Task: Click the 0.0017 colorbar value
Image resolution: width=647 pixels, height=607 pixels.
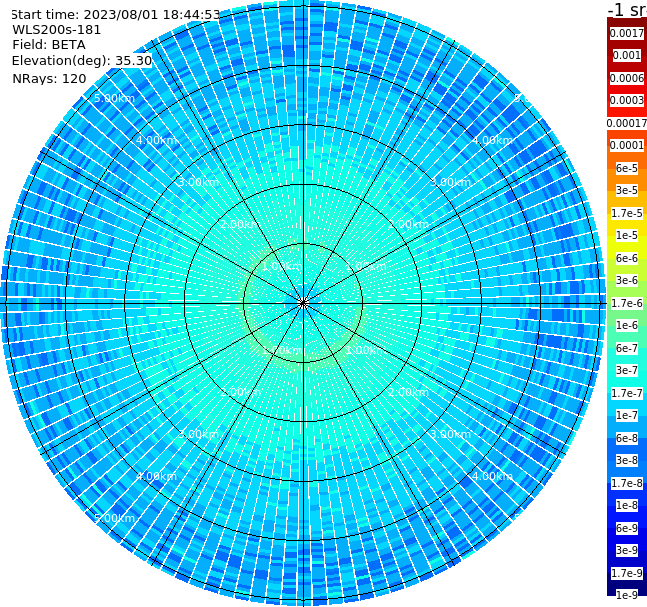Action: click(x=627, y=33)
